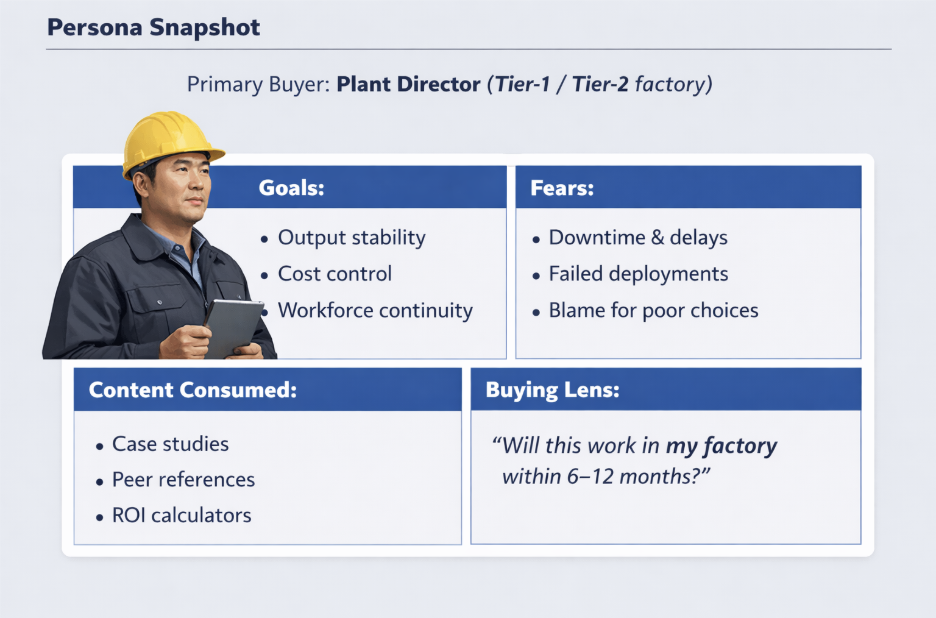Click the Buying Lens header
Image resolution: width=936 pixels, height=618 pixels.
coord(665,389)
